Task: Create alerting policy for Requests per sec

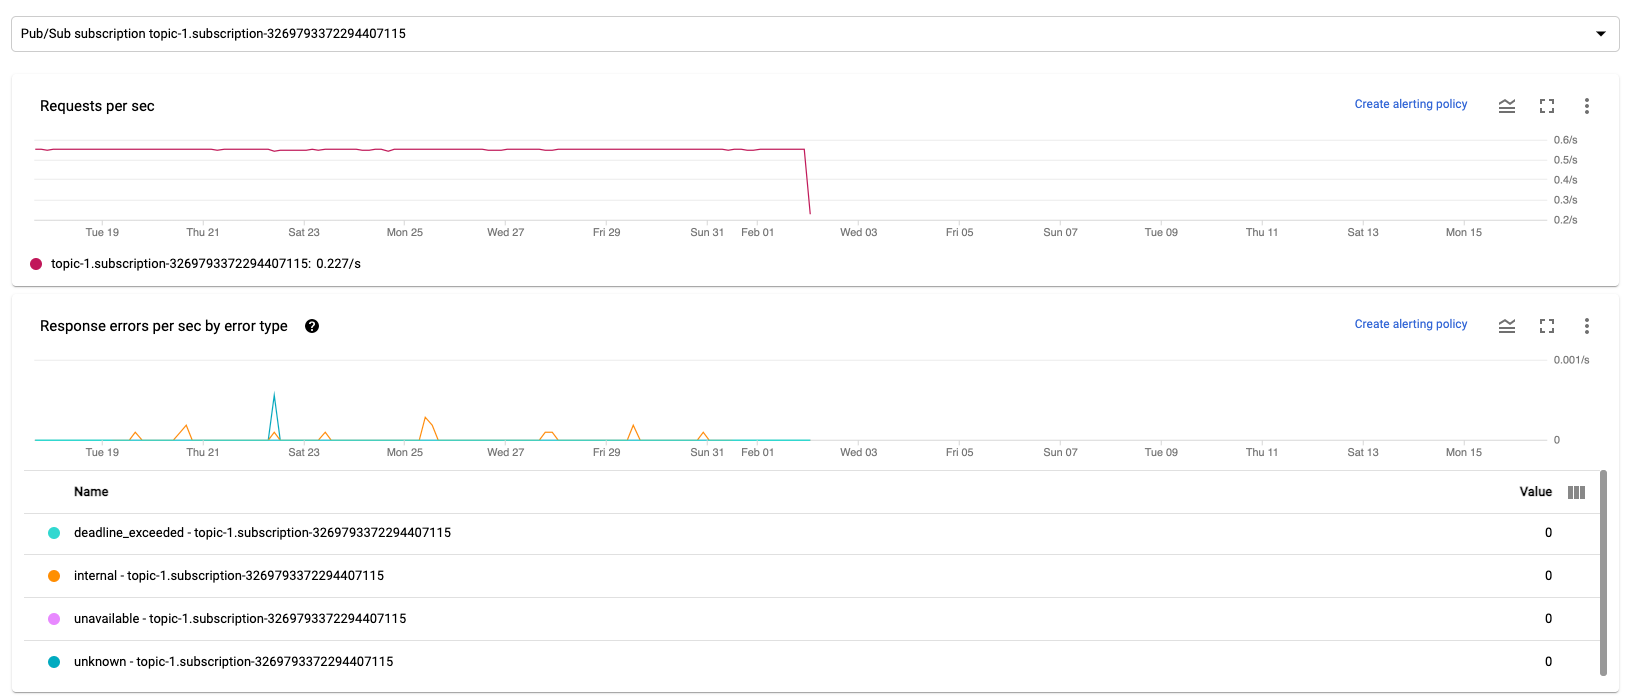Action: 1410,104
